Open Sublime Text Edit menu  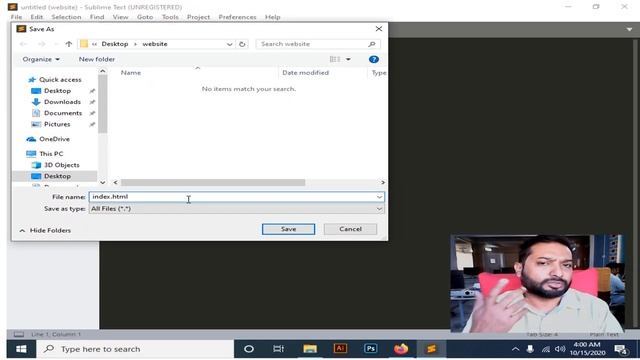(36, 17)
